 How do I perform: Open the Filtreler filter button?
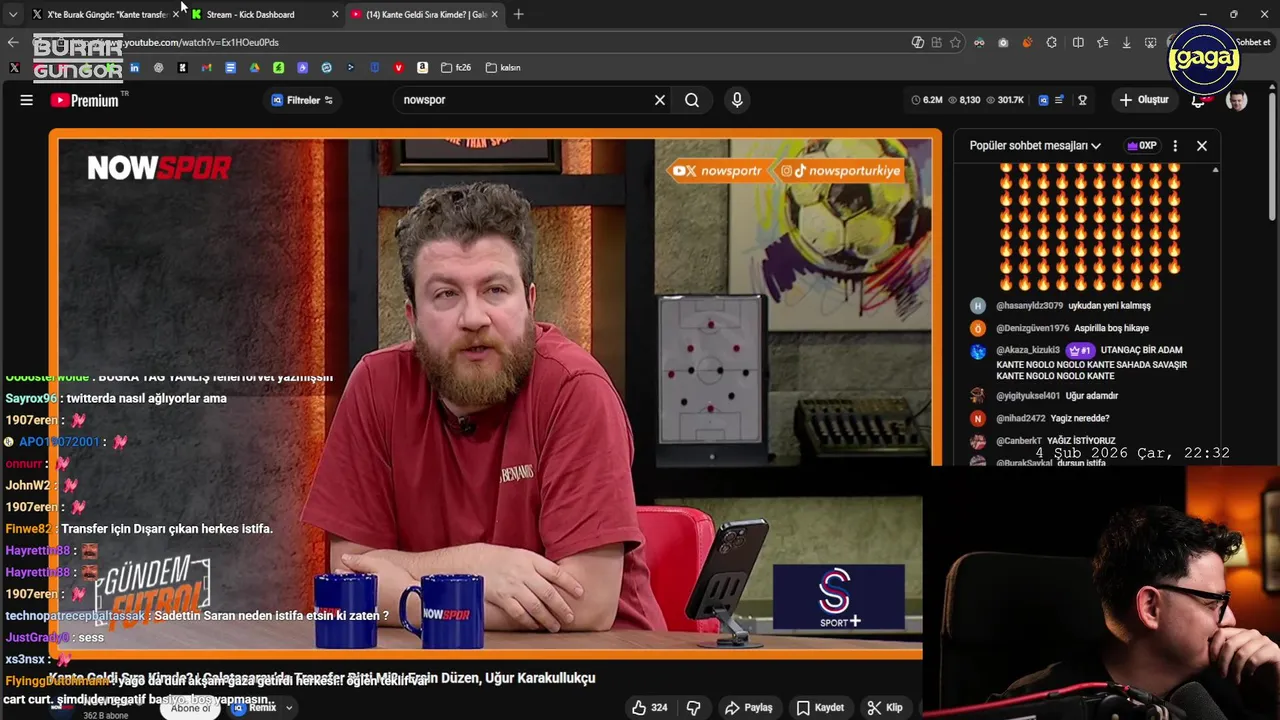pyautogui.click(x=303, y=100)
